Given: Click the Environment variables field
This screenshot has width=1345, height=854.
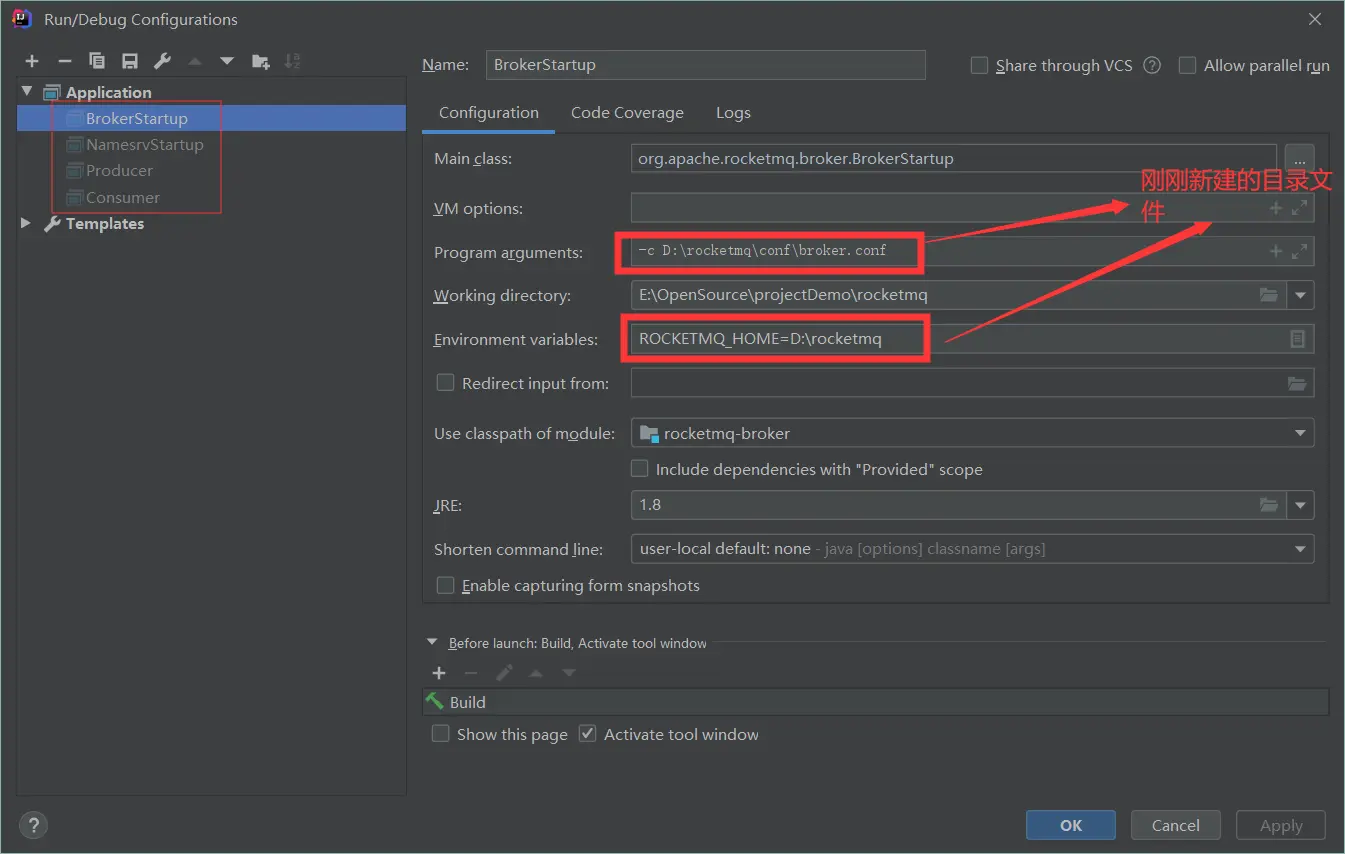Looking at the screenshot, I should [x=972, y=339].
